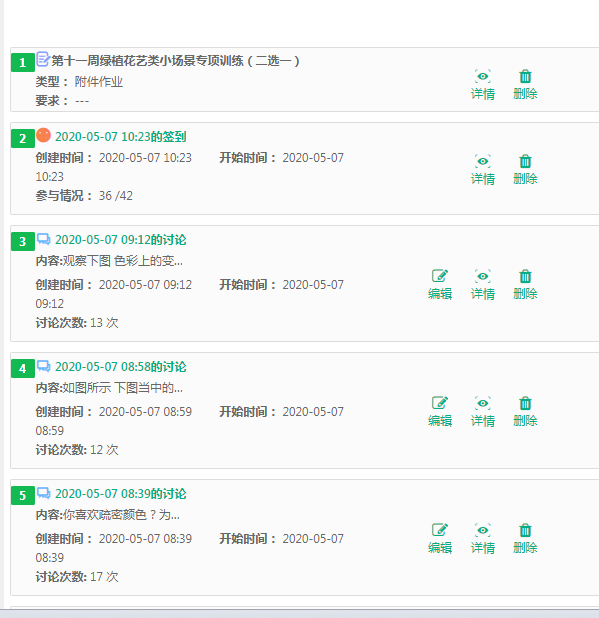Click the orange sign-in icon on item 2
The image size is (599, 618).
click(x=43, y=135)
